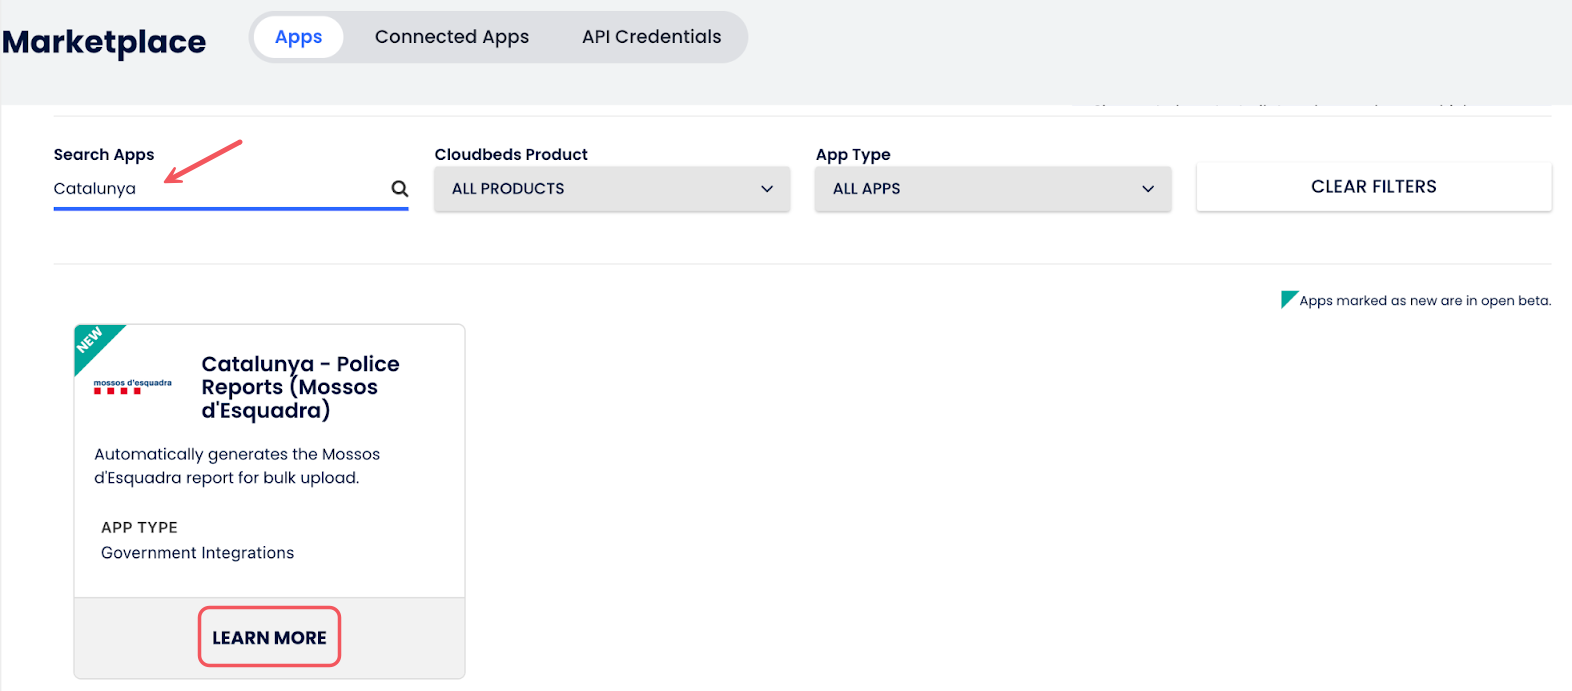This screenshot has height=691, width=1572.
Task: Go to the API Credentials tab
Action: tap(651, 37)
